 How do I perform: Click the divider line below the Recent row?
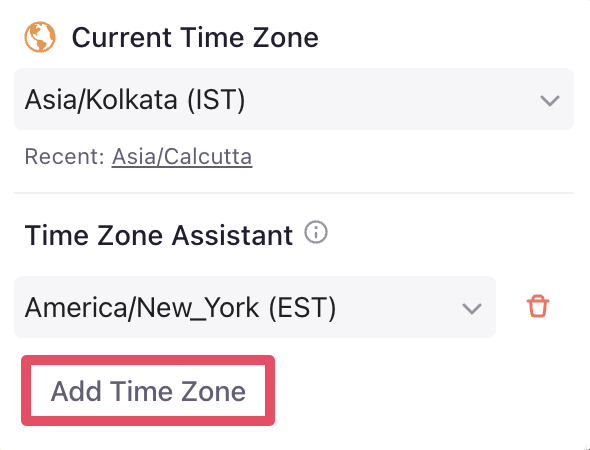[294, 193]
